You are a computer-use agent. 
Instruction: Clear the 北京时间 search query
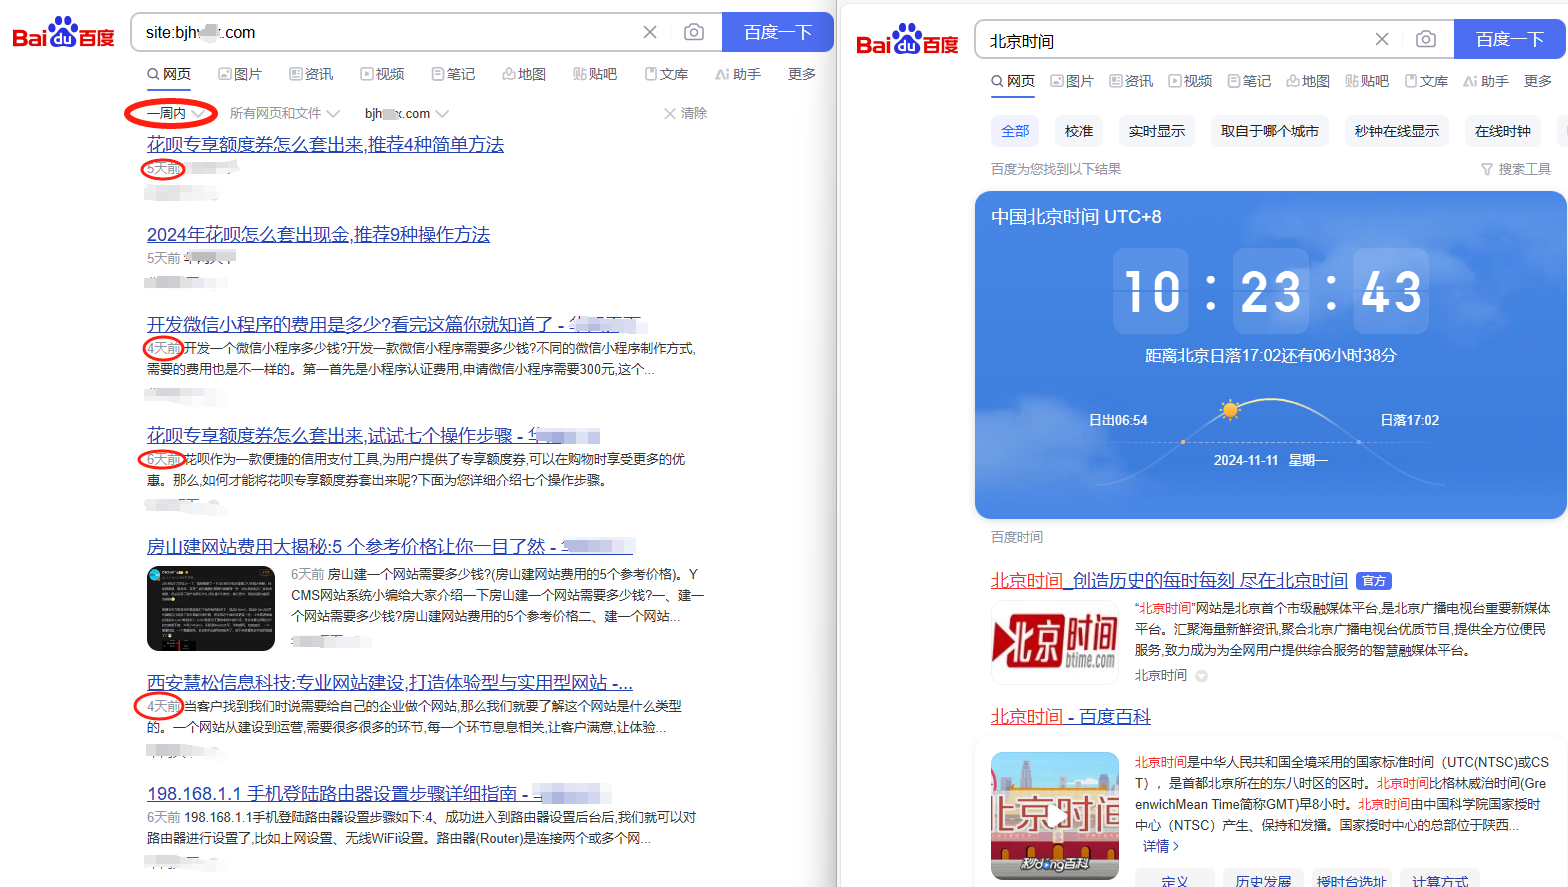point(1382,39)
